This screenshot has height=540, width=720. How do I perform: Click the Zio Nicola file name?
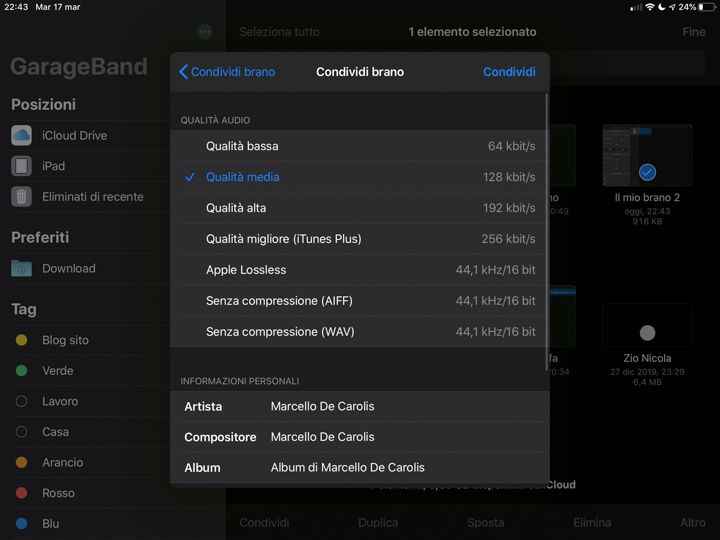[647, 358]
